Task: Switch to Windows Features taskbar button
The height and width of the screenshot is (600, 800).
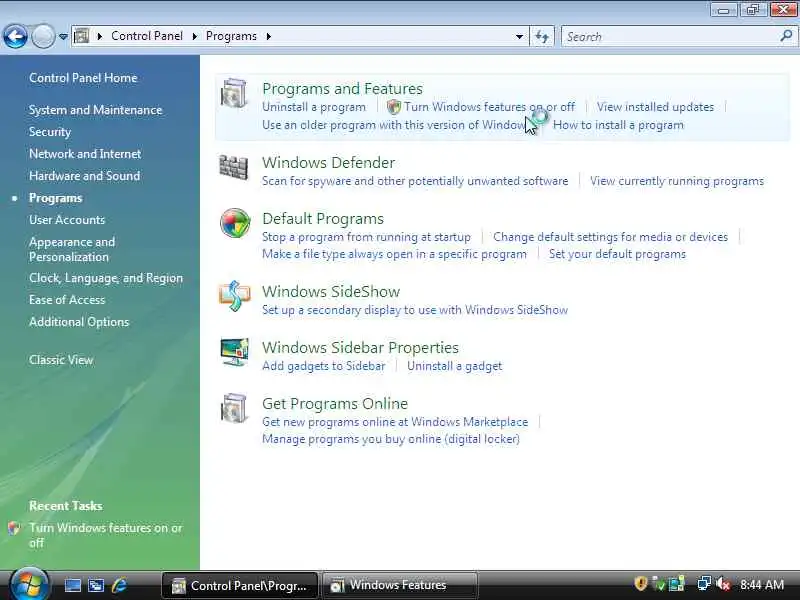Action: click(x=400, y=585)
